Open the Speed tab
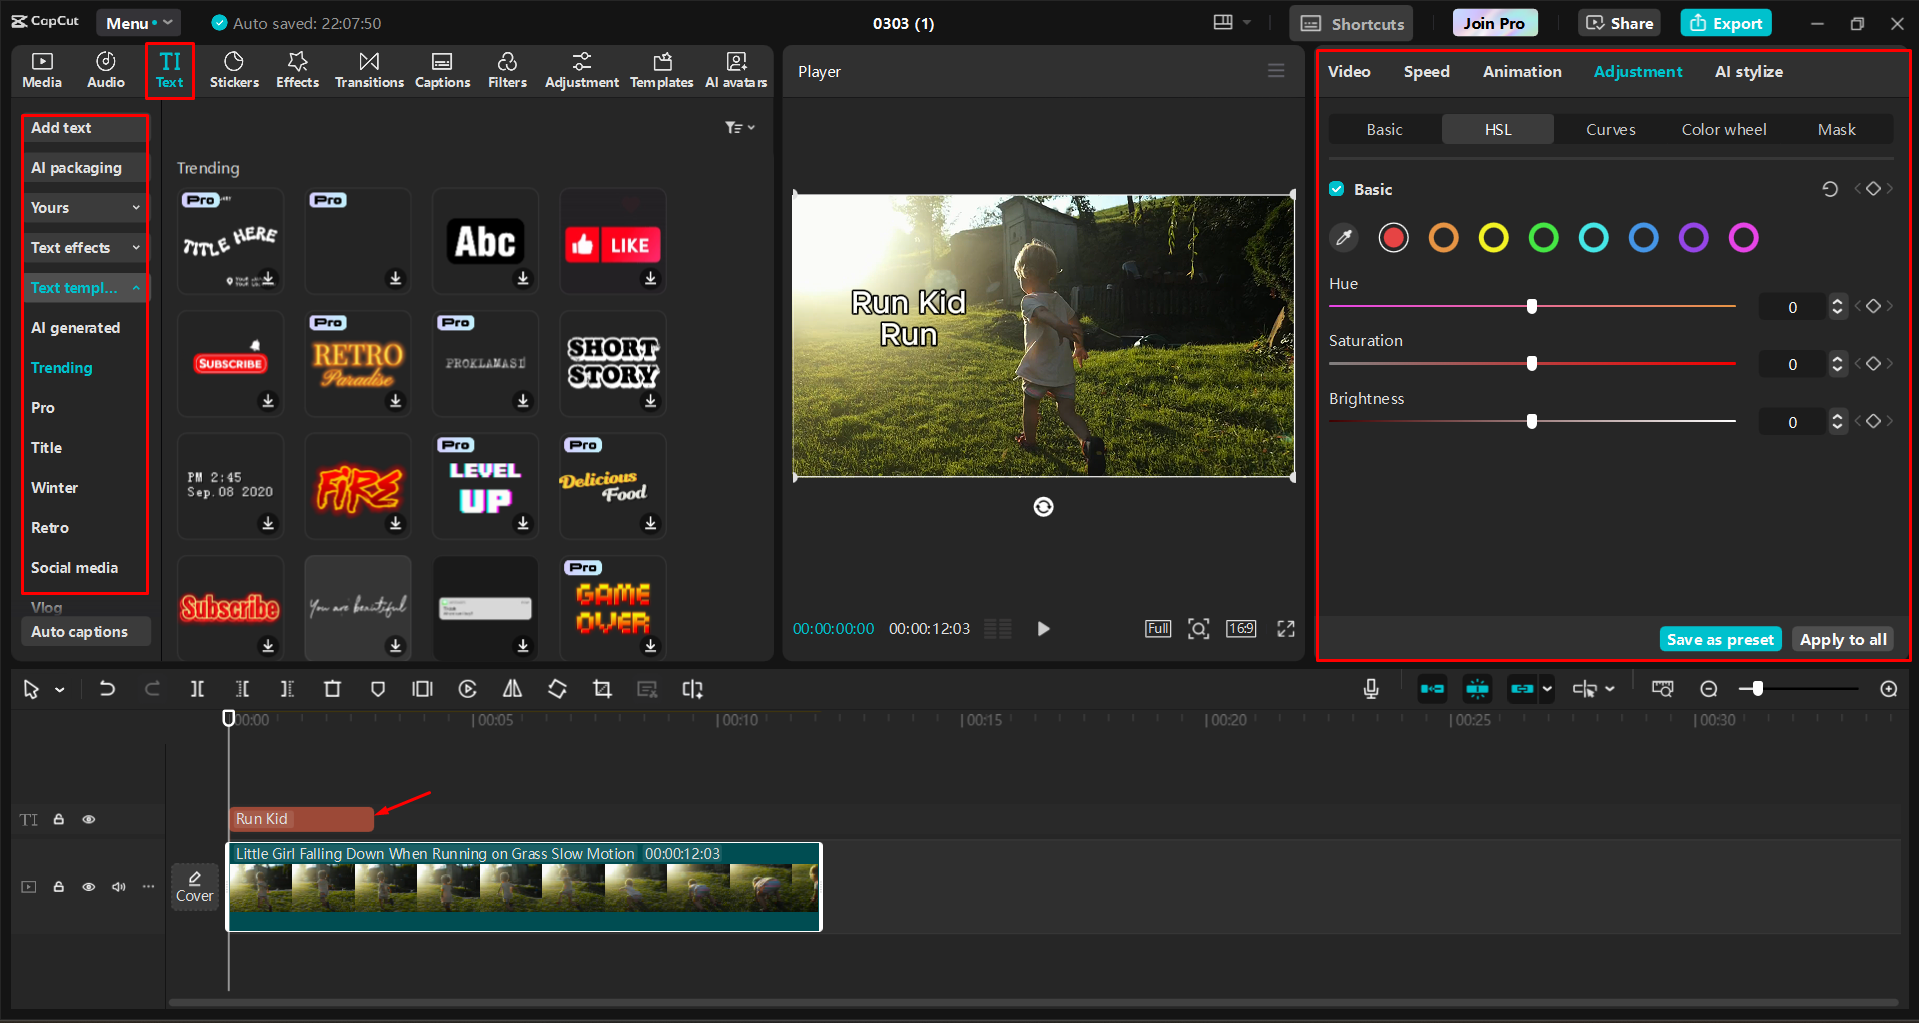The height and width of the screenshot is (1023, 1919). coord(1426,71)
